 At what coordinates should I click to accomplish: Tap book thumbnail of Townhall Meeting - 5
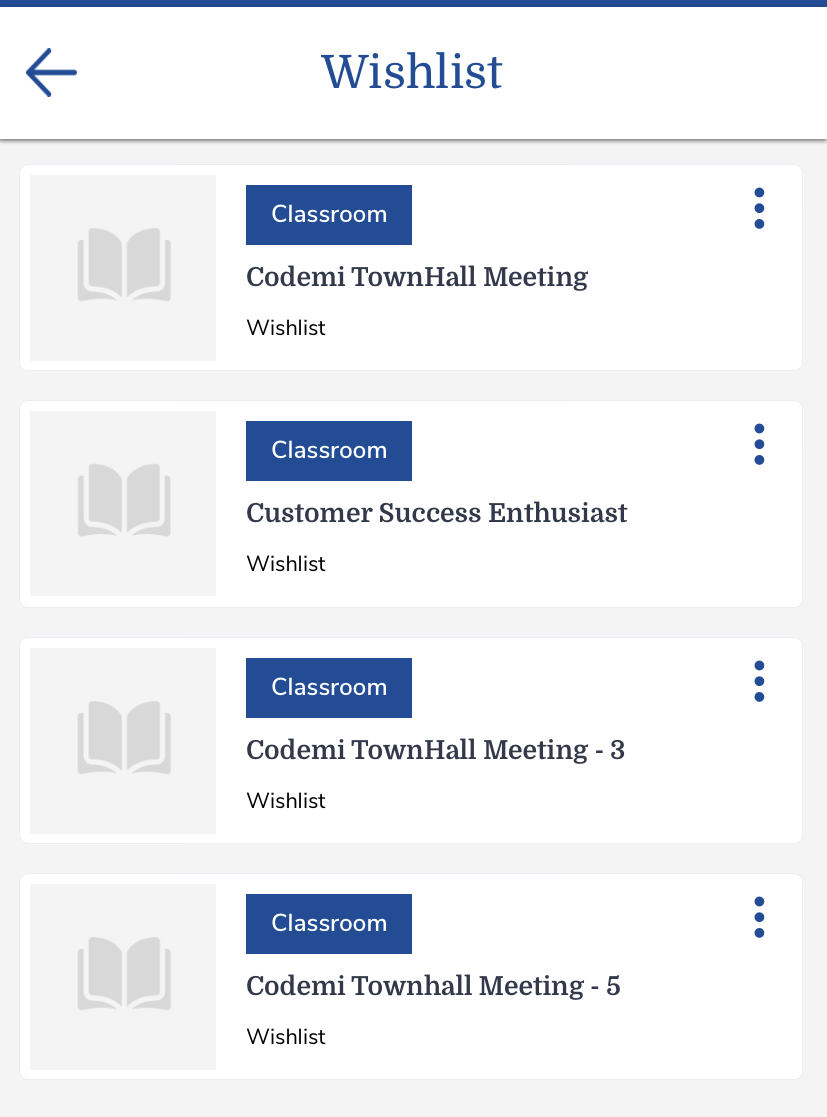pyautogui.click(x=123, y=976)
